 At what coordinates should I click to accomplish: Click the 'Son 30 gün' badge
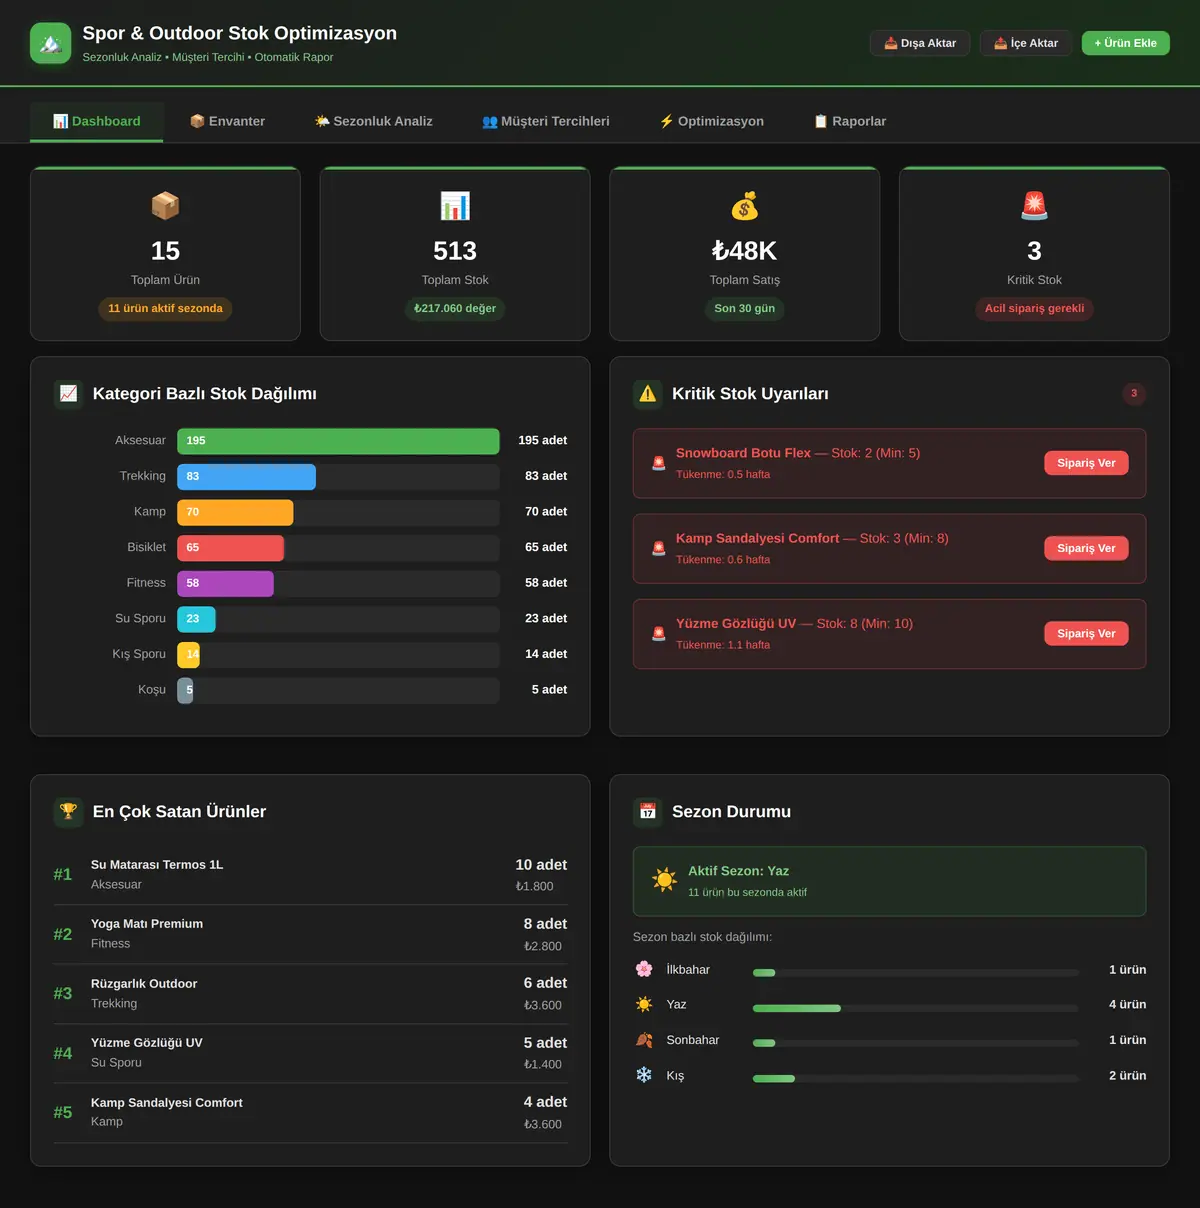pos(745,309)
